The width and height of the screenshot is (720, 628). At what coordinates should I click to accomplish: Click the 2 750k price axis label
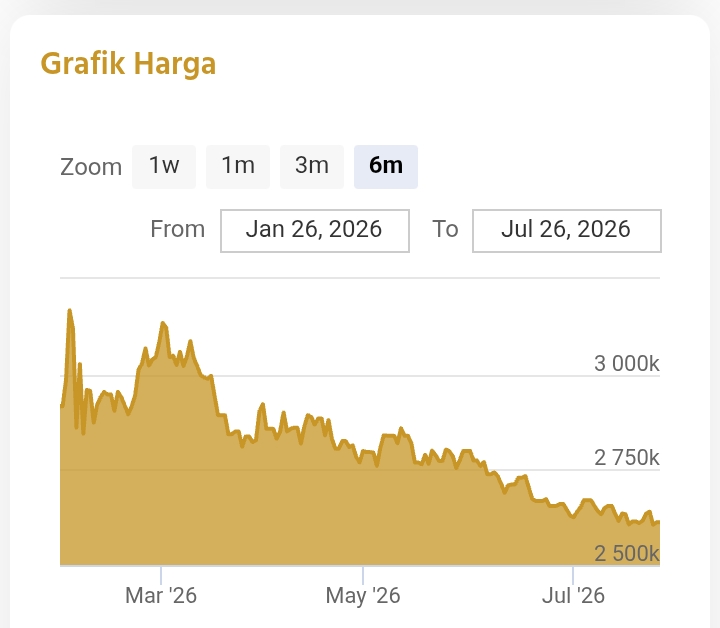click(626, 458)
